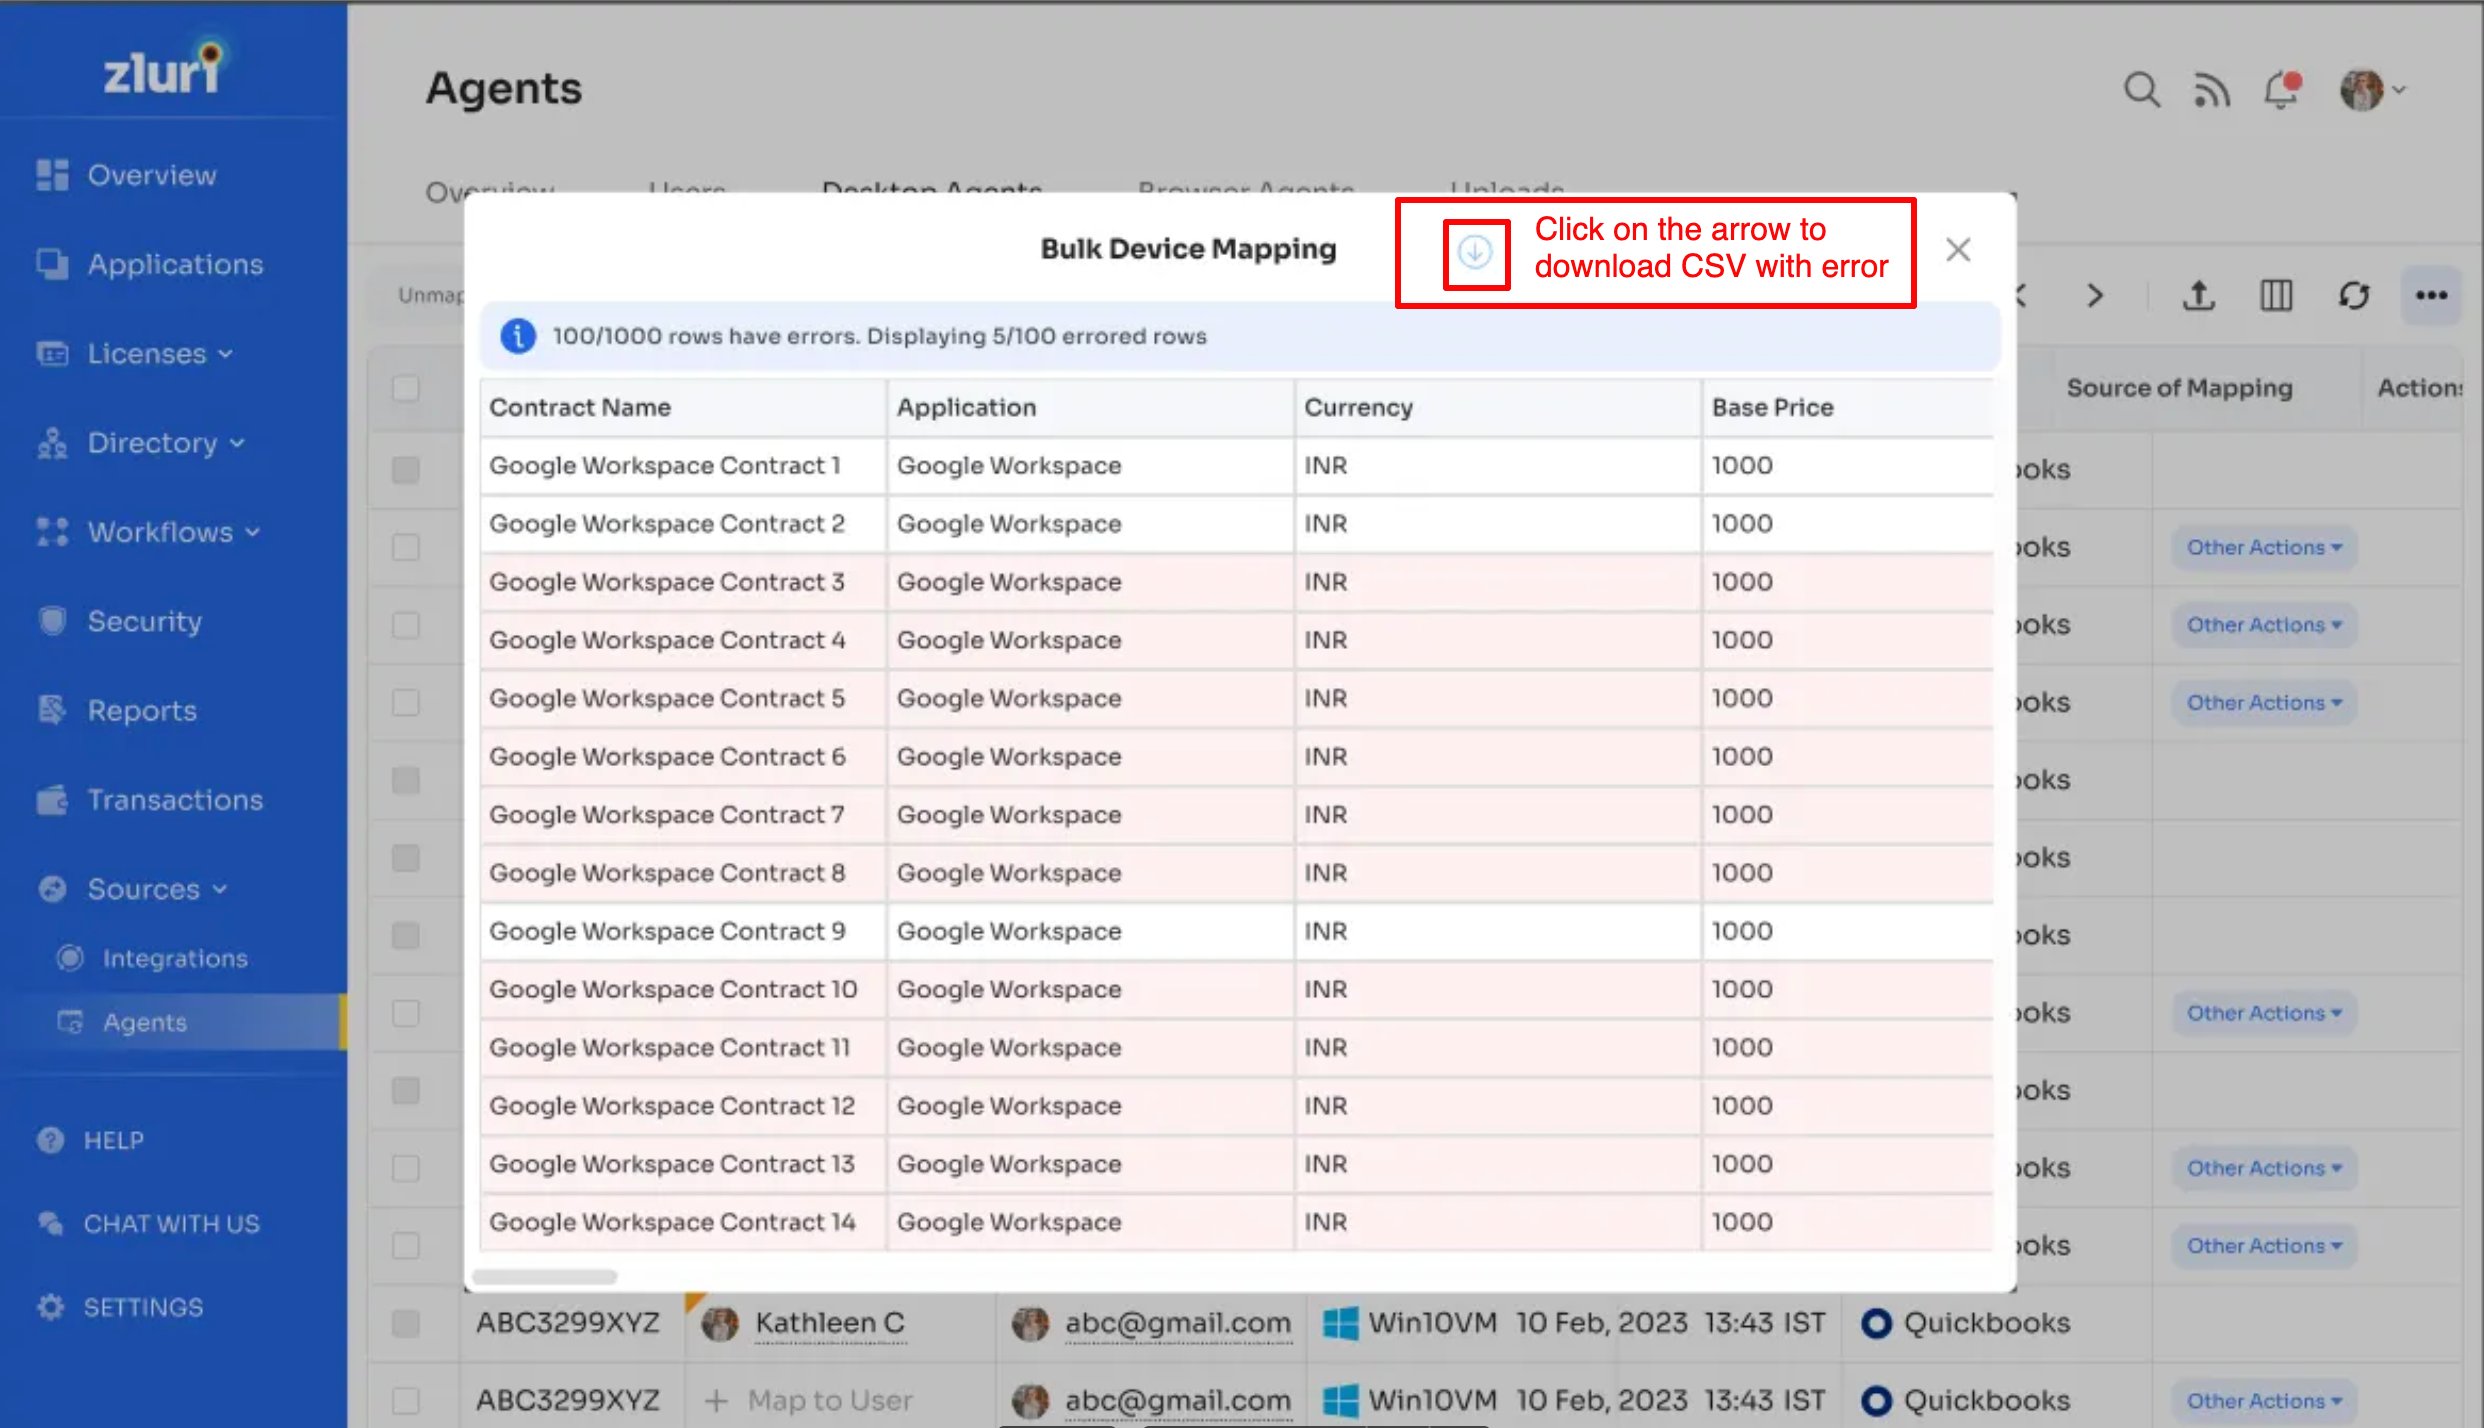Check the Kathleen C row checkbox
2484x1428 pixels.
tap(406, 1323)
